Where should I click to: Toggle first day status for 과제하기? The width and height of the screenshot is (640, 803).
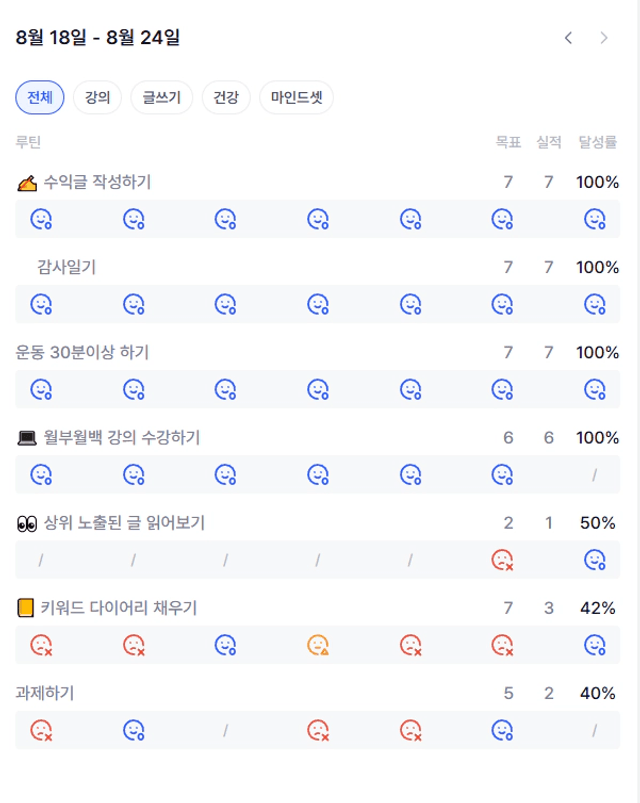pyautogui.click(x=41, y=731)
